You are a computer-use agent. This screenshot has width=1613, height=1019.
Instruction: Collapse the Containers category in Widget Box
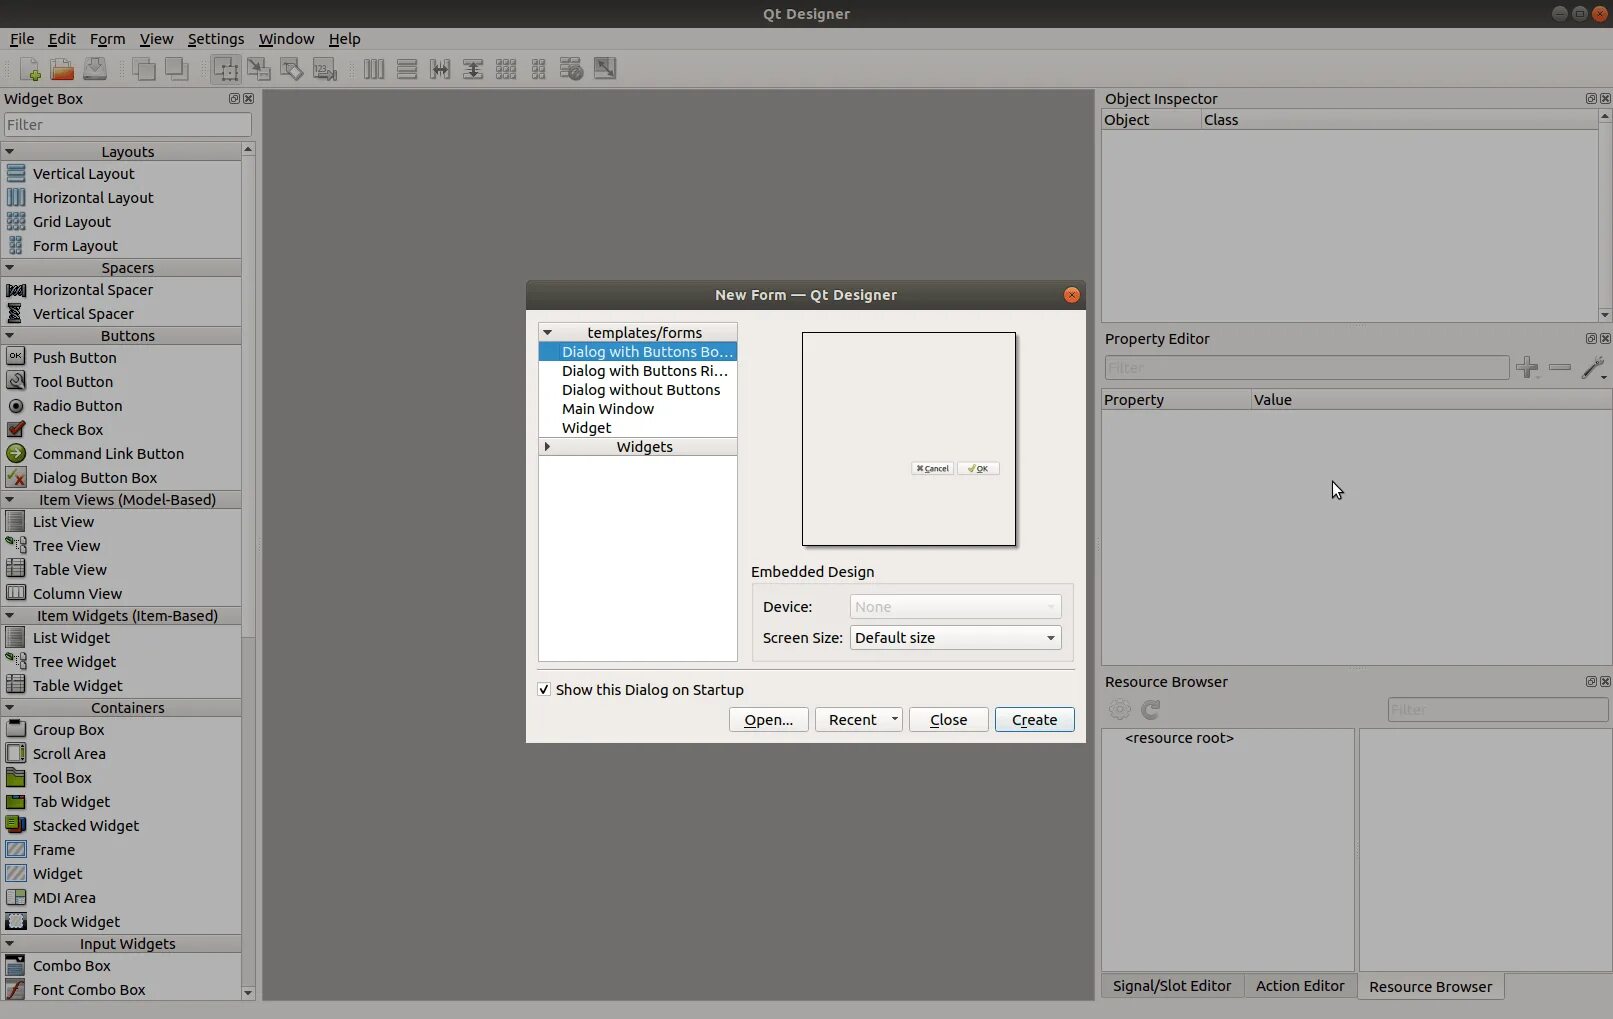click(10, 707)
